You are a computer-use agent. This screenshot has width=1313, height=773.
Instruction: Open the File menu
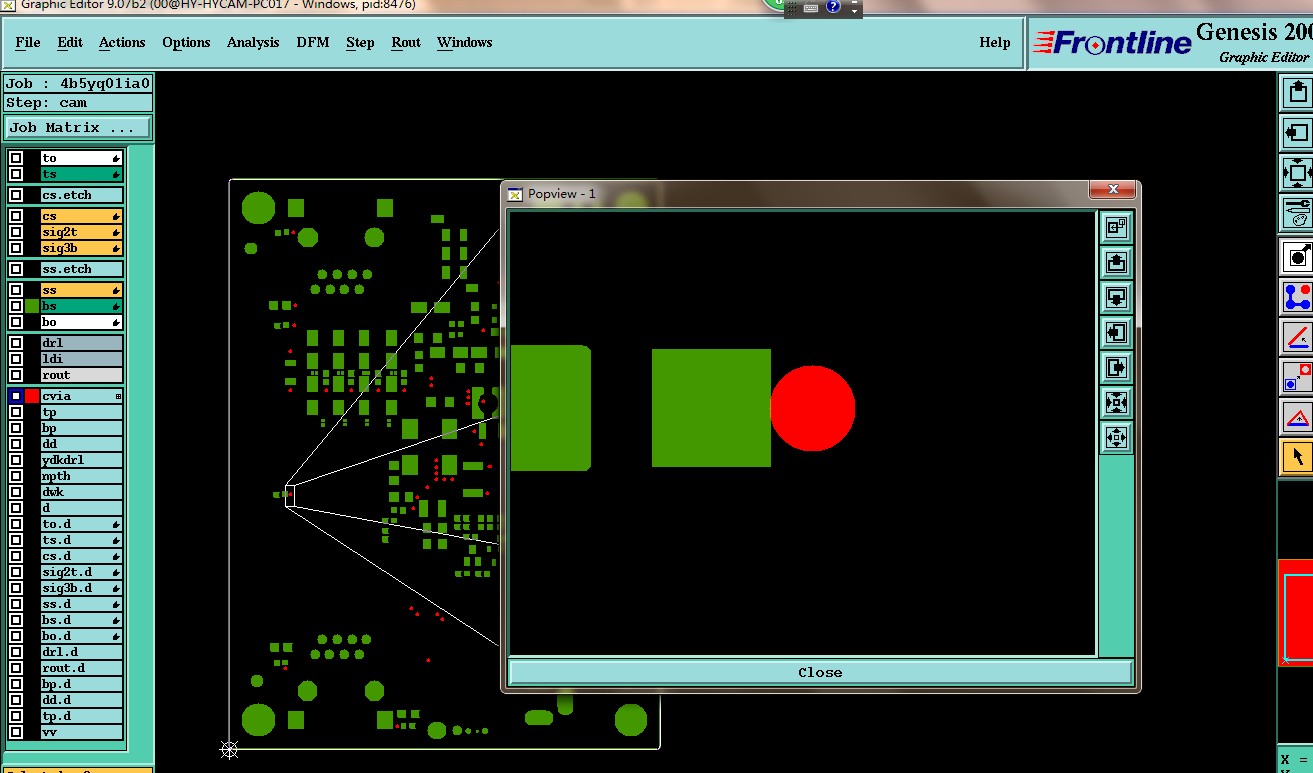tap(28, 42)
